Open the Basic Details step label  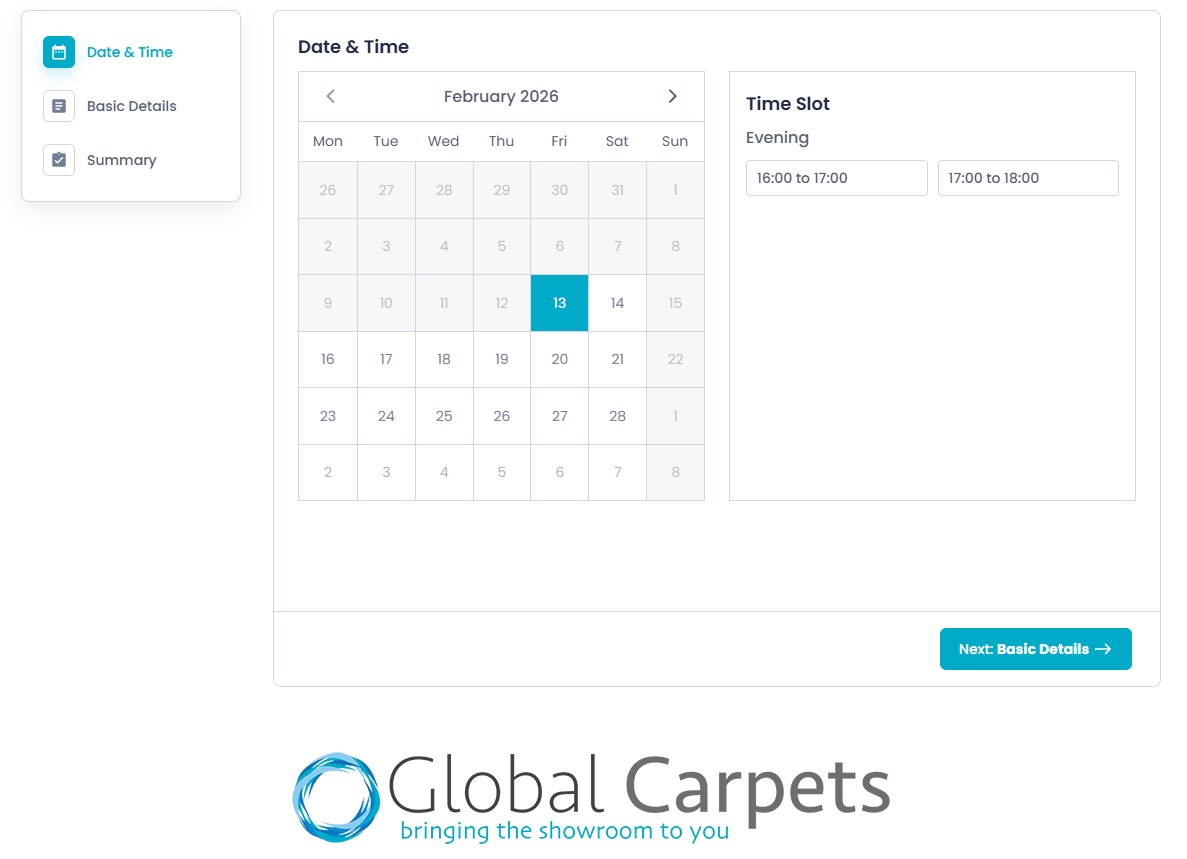[131, 106]
